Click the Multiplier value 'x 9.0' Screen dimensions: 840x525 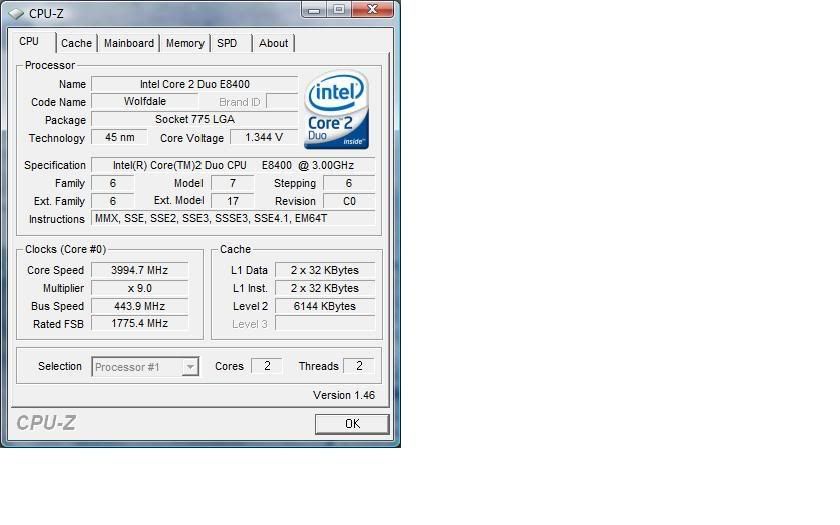tap(139, 288)
